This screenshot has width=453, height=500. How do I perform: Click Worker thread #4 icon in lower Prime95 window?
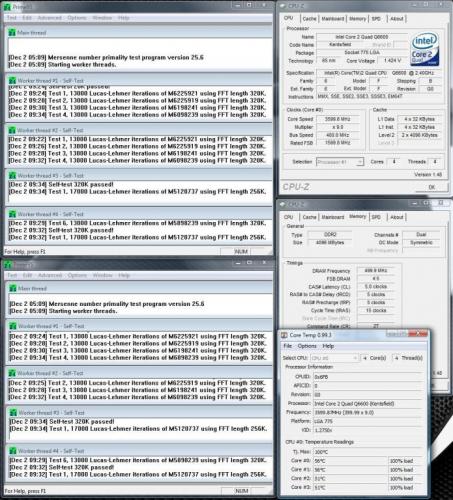click(x=13, y=451)
